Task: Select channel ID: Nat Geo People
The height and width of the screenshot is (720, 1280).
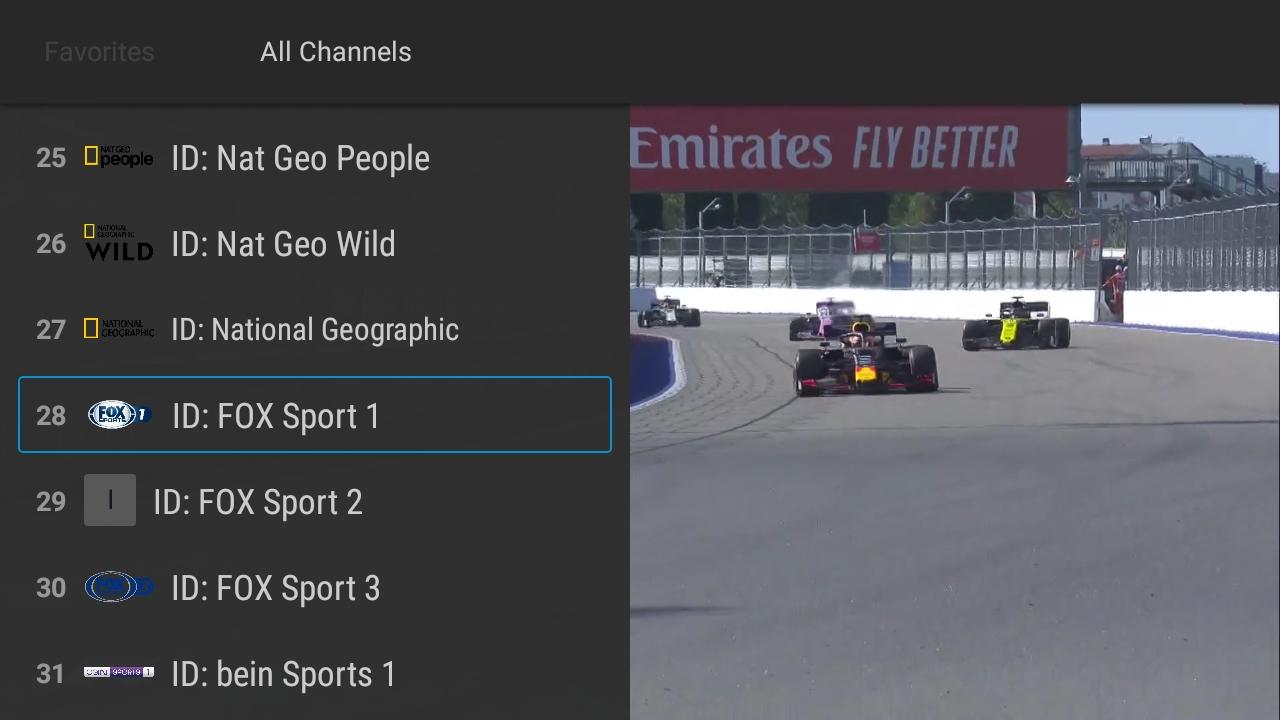Action: [315, 157]
